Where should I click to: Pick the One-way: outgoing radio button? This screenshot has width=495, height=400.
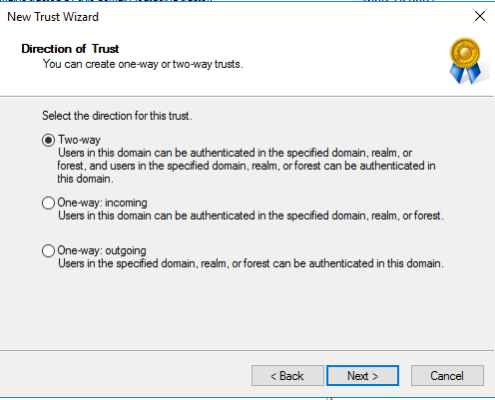pyautogui.click(x=48, y=251)
